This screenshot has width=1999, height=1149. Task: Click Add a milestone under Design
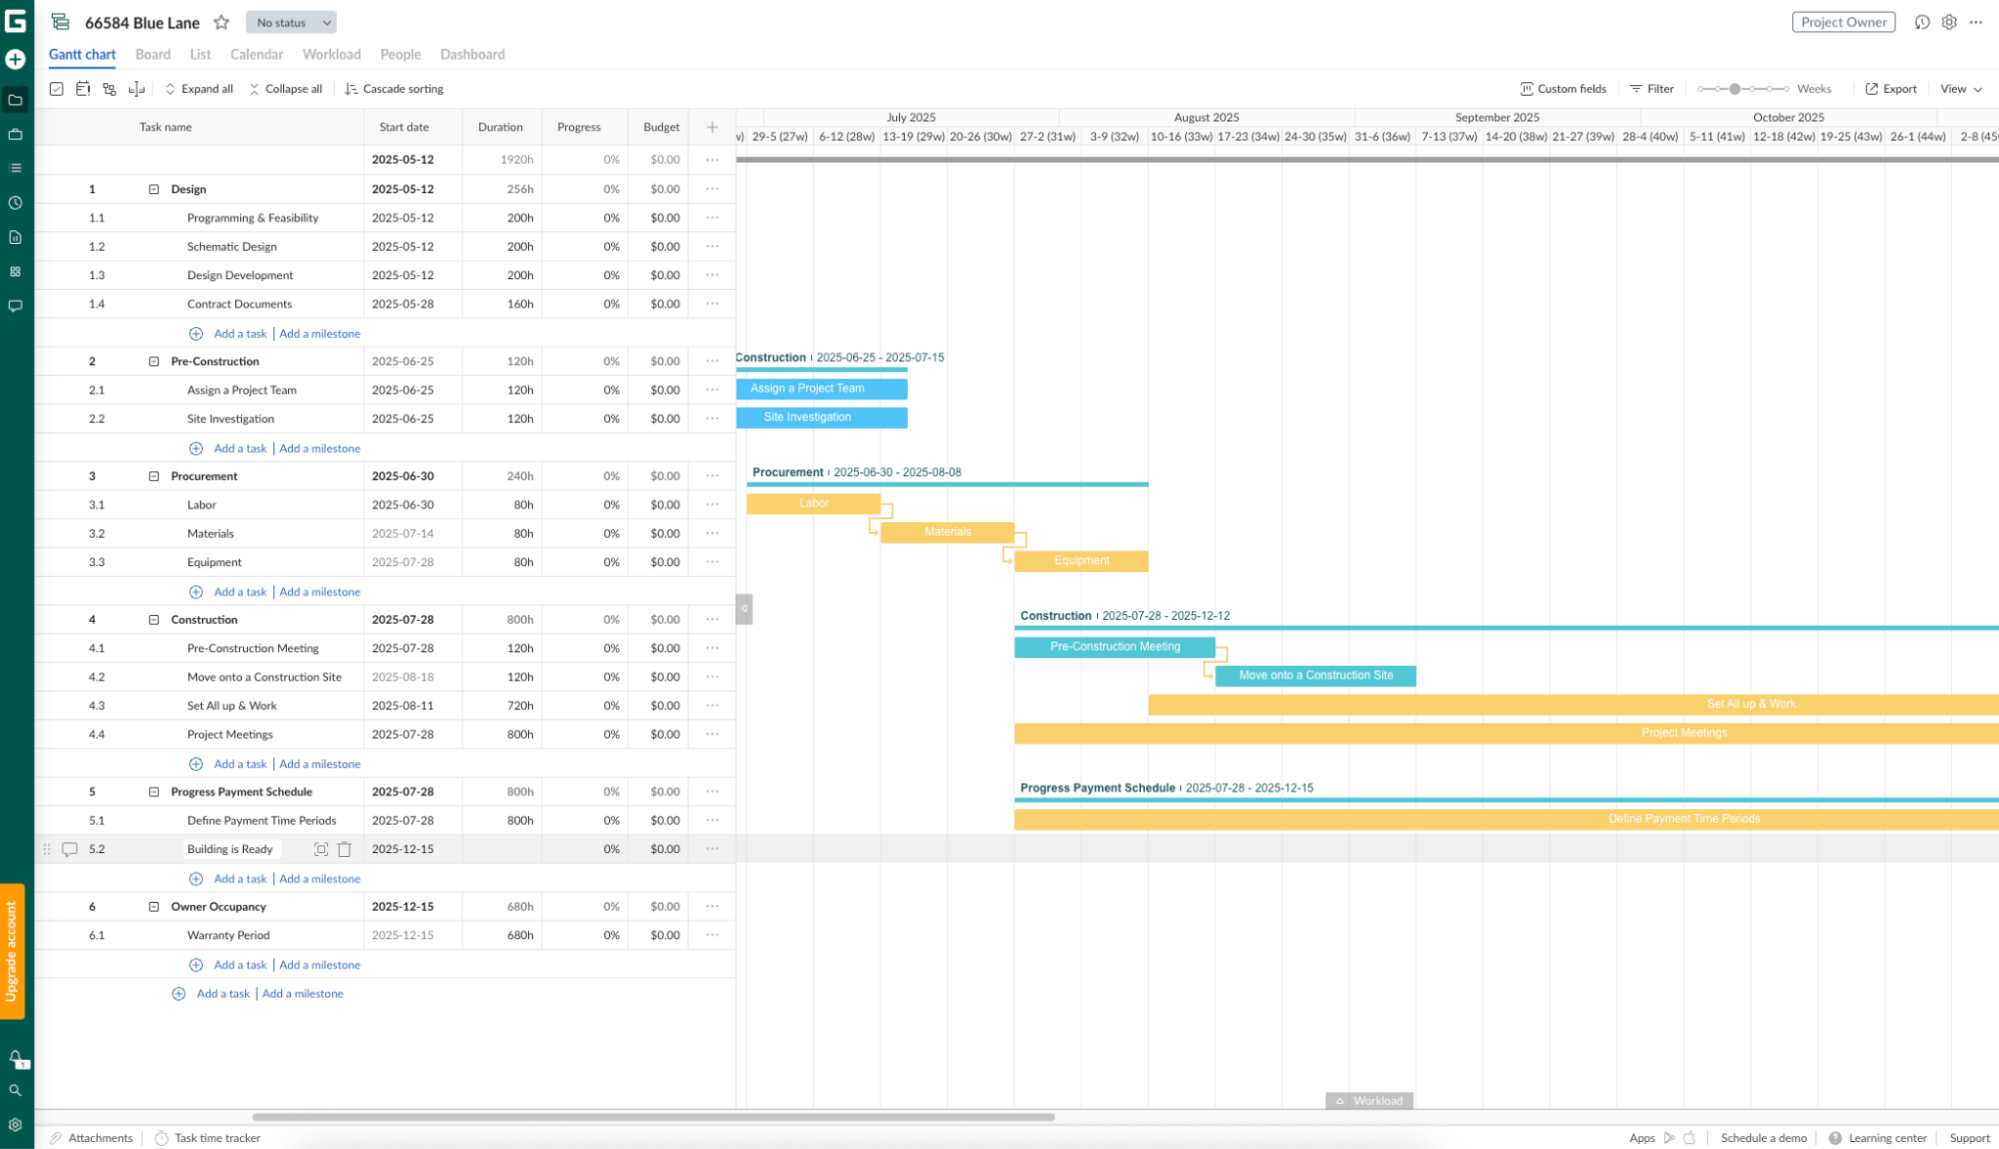[x=320, y=333]
